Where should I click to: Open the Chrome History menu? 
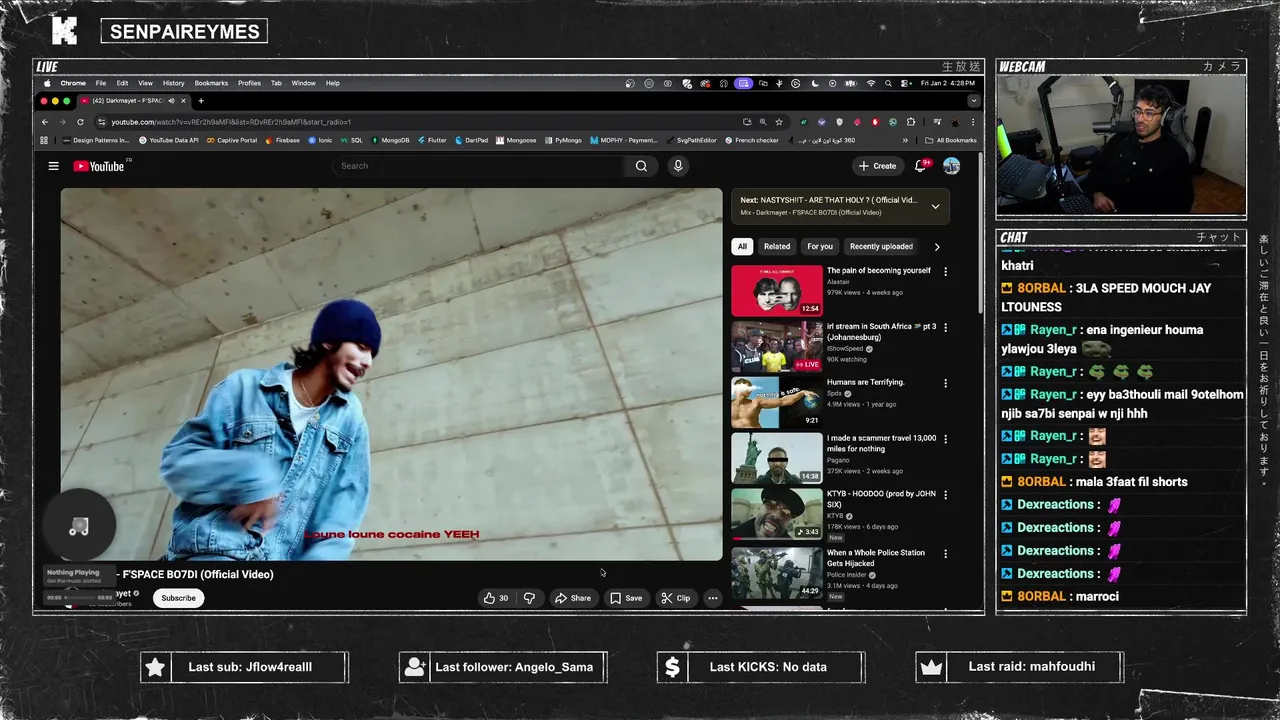click(173, 83)
